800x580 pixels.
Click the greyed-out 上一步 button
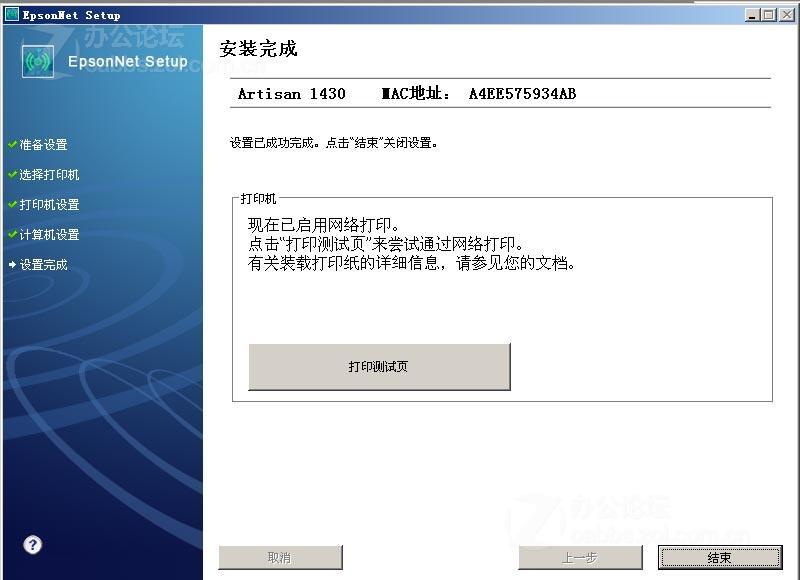click(x=580, y=558)
